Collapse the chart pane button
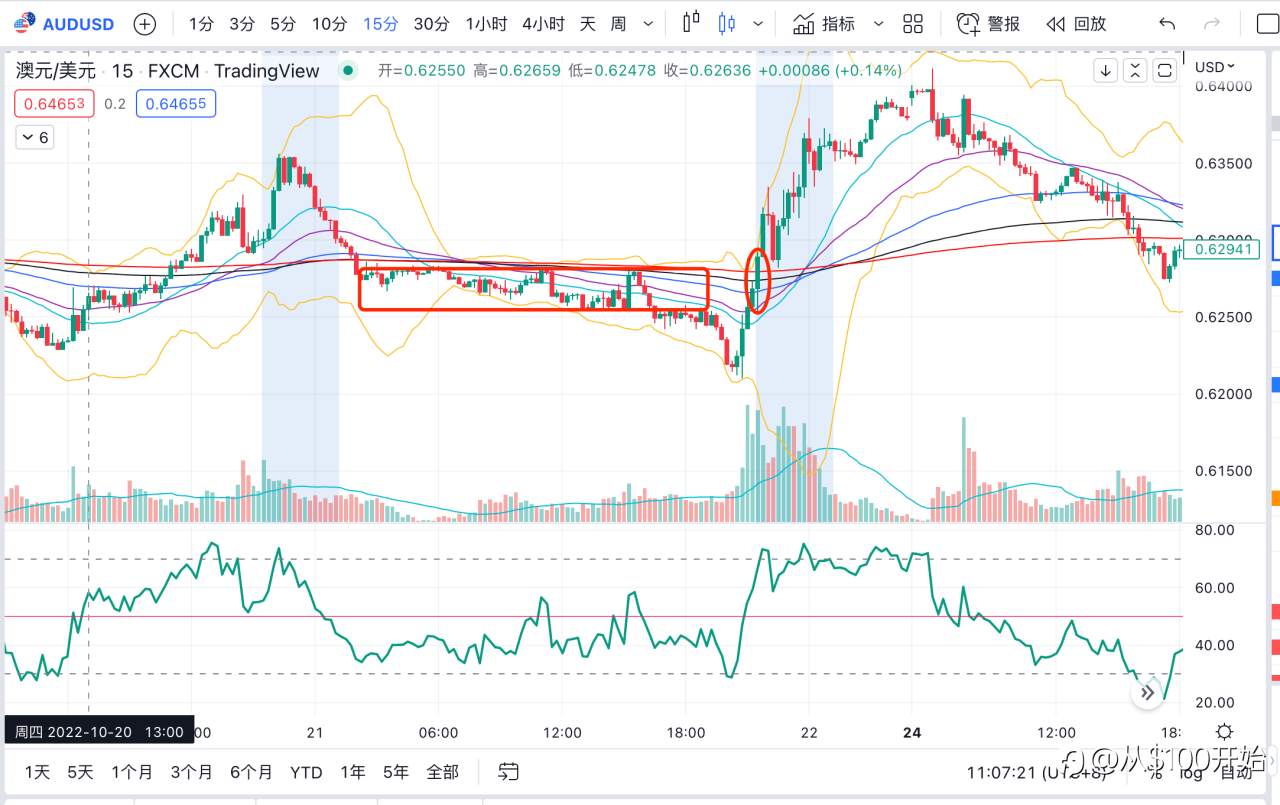 coord(1135,70)
